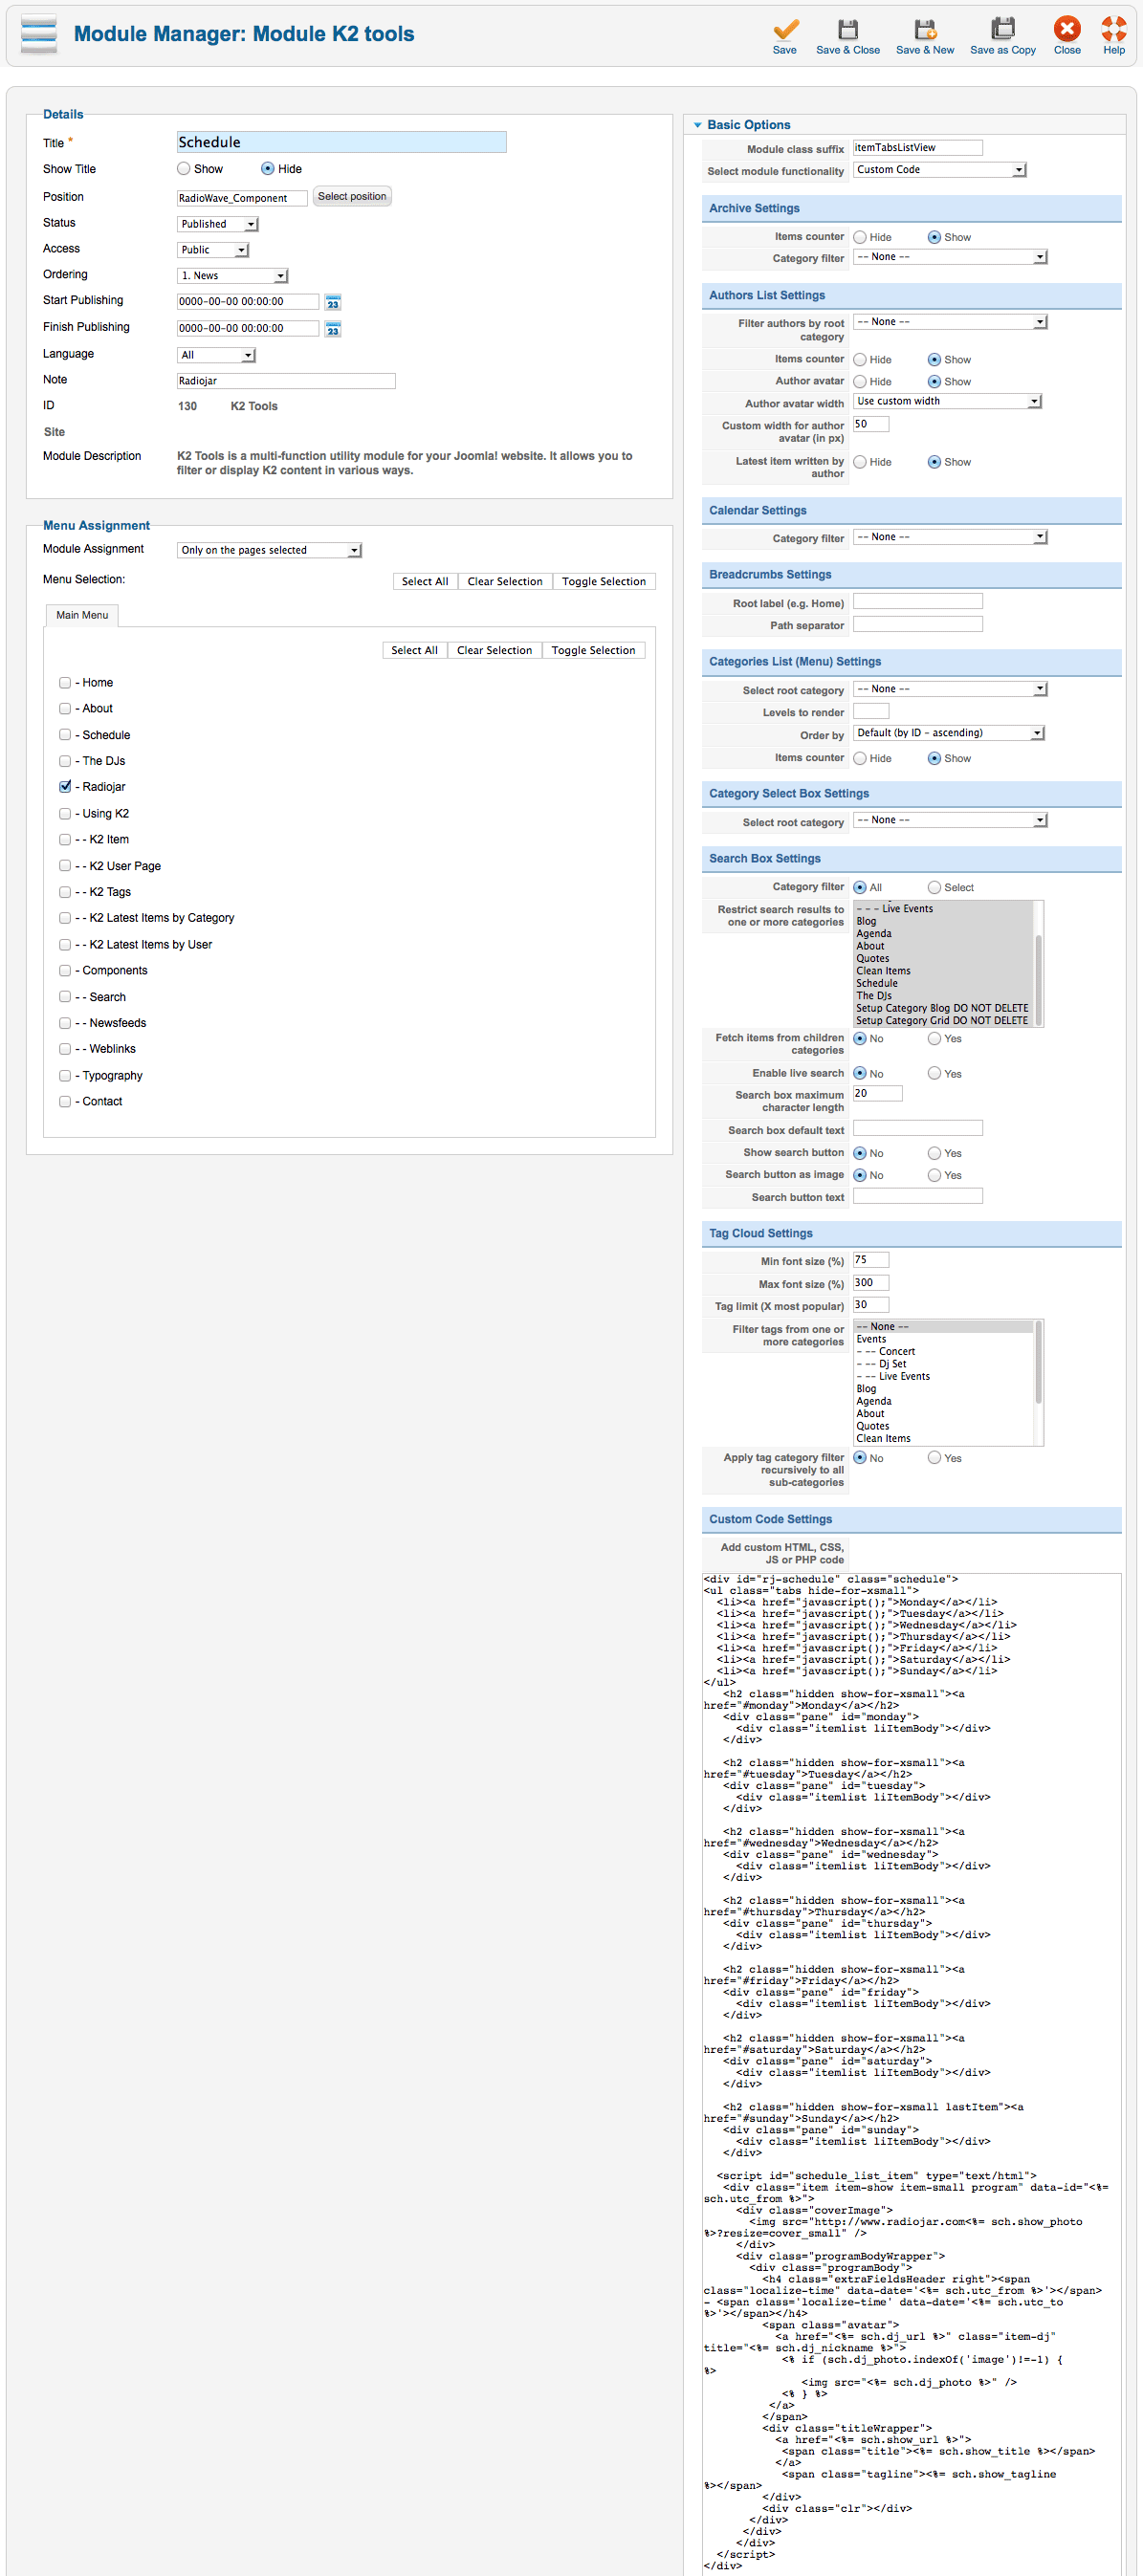Open the Language dropdown
The height and width of the screenshot is (2576, 1143).
point(217,356)
